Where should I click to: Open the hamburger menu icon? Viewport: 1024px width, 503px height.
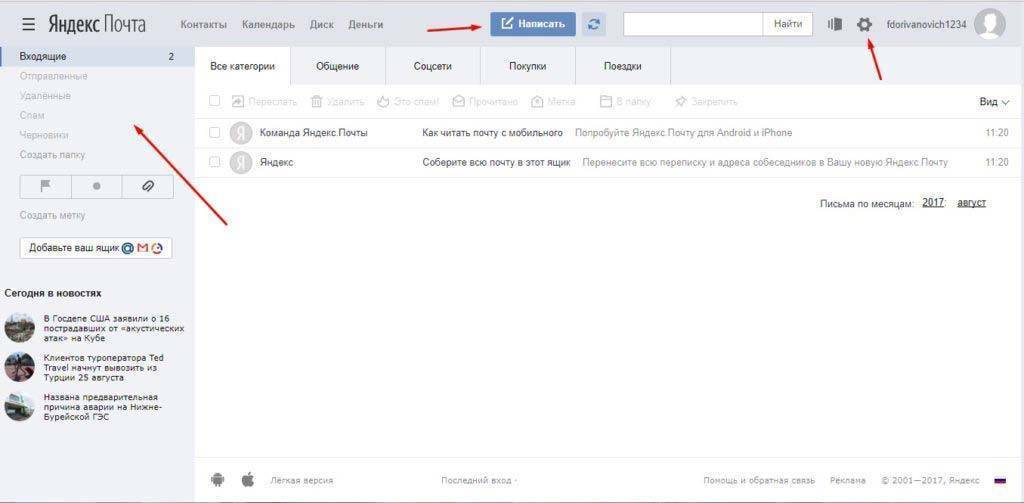[28, 24]
